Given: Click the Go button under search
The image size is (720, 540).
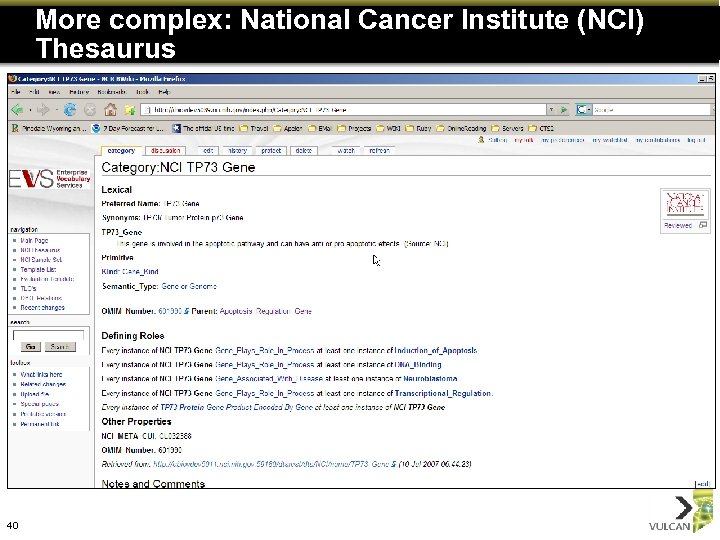Looking at the screenshot, I should coord(30,347).
